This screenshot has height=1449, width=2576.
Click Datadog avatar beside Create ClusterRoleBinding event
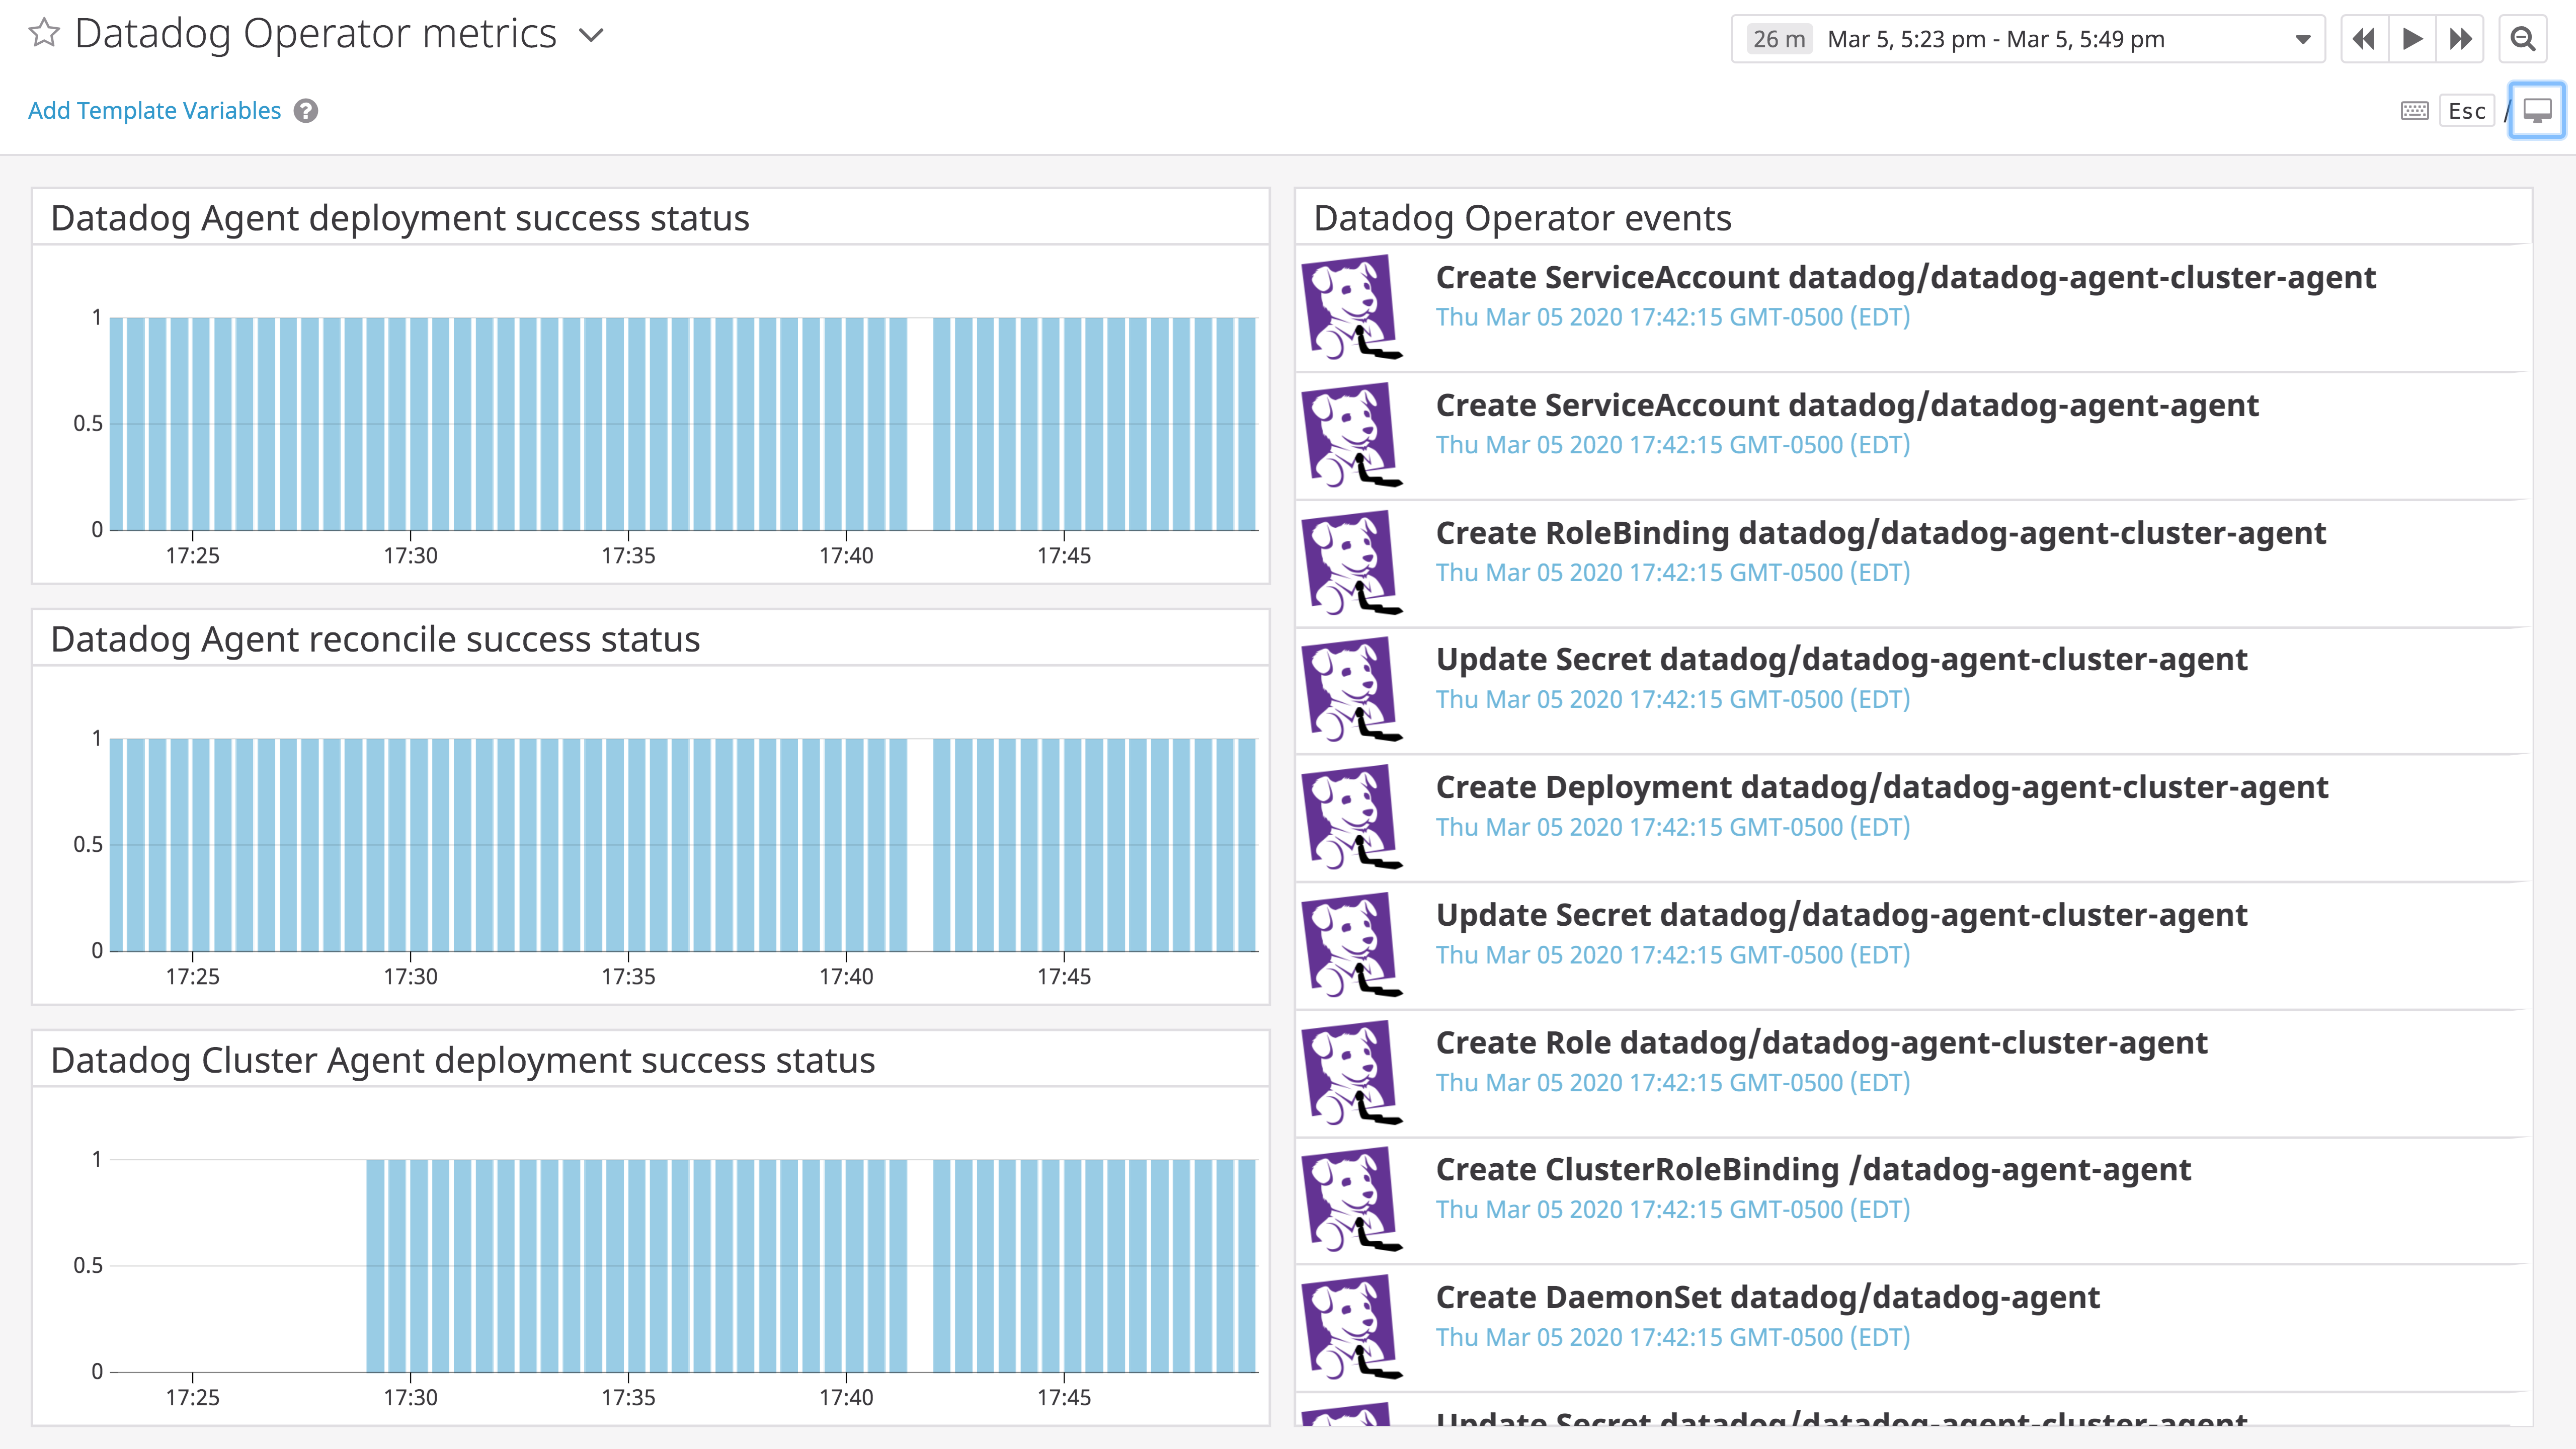click(x=1351, y=1199)
